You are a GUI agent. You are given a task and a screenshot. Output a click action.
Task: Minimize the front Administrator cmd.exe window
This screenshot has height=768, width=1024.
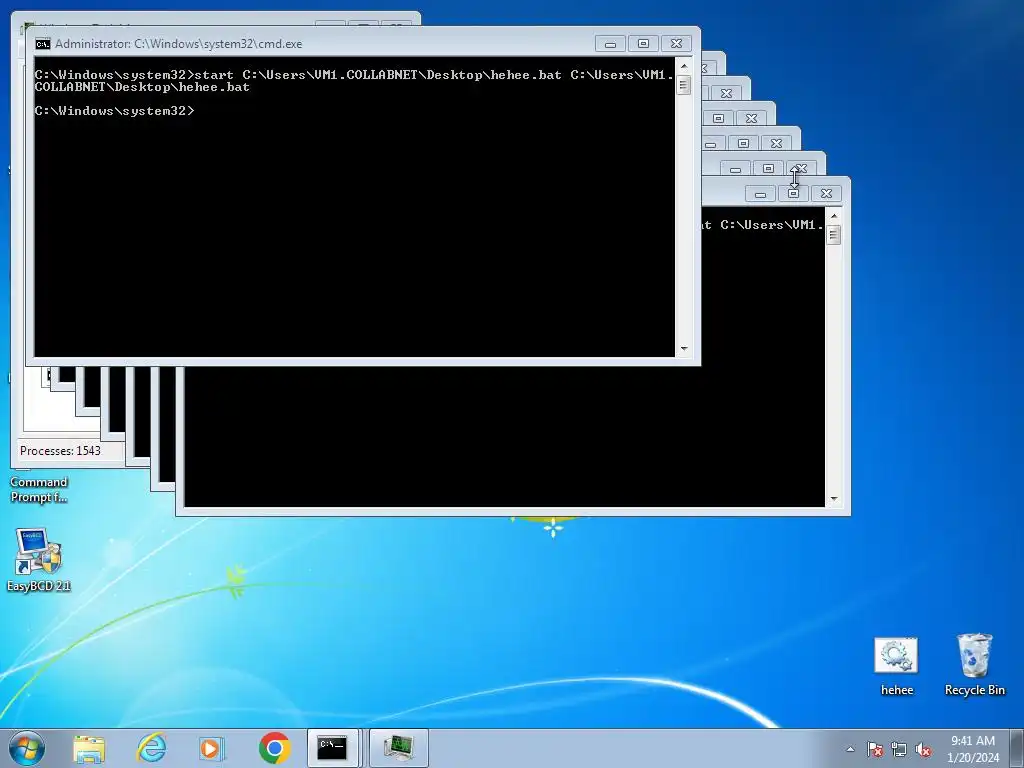pos(610,44)
